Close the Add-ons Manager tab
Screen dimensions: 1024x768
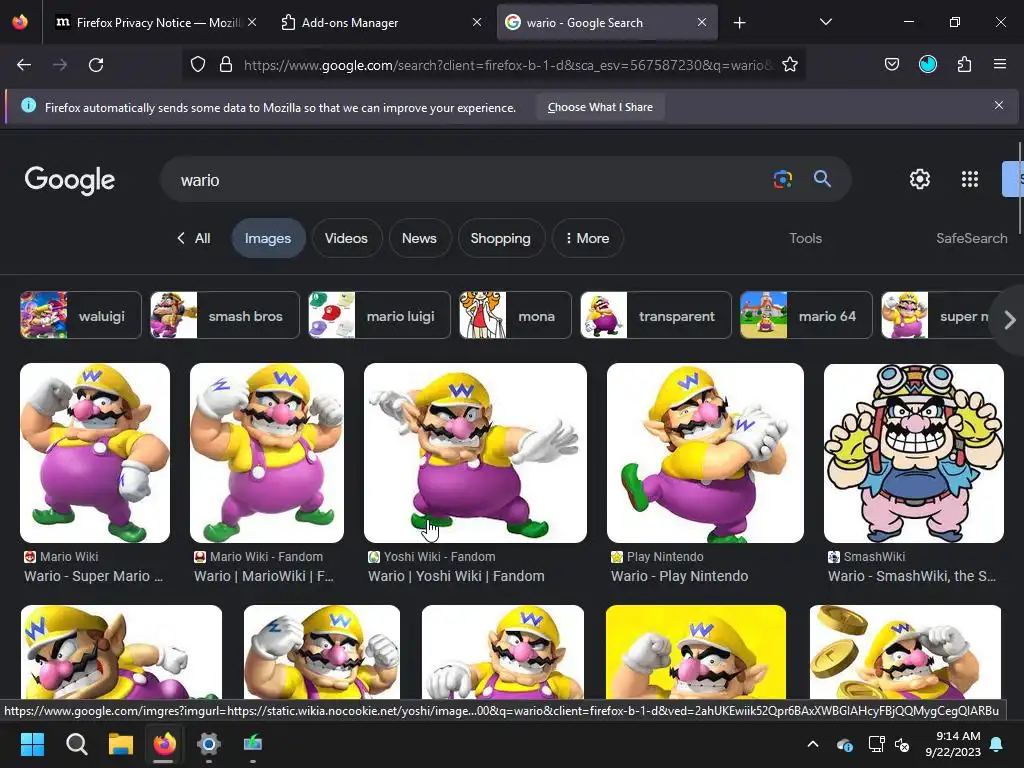(477, 22)
